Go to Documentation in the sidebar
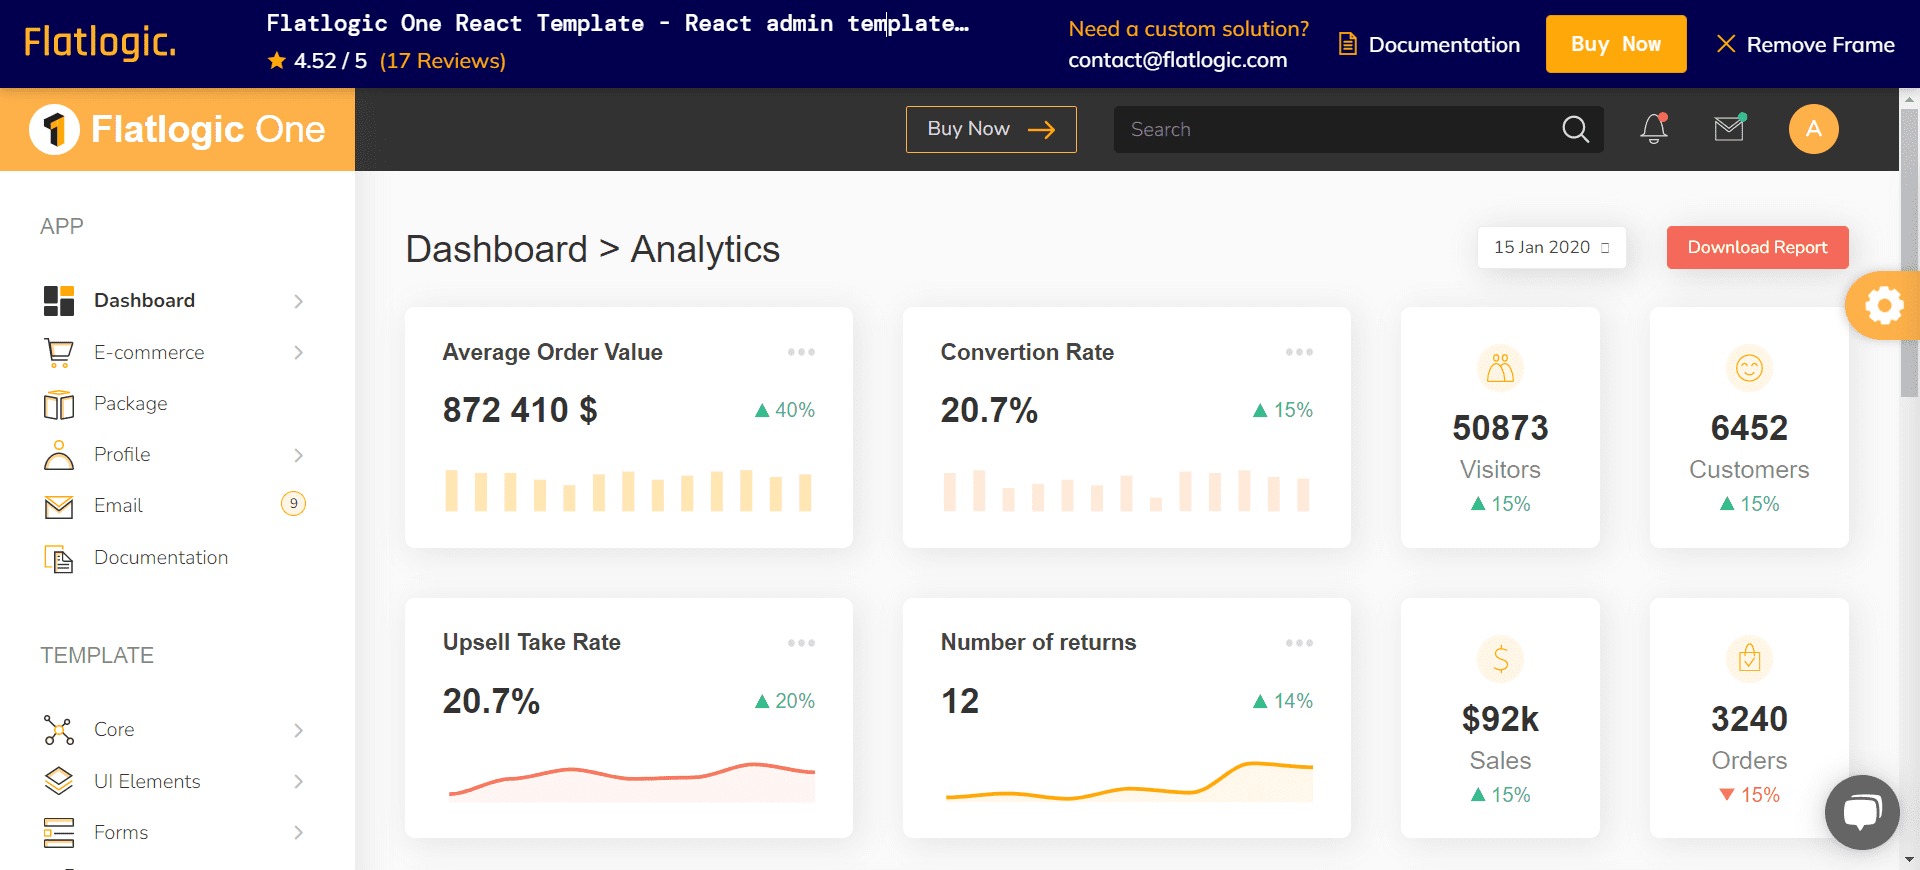The width and height of the screenshot is (1920, 870). 160,557
